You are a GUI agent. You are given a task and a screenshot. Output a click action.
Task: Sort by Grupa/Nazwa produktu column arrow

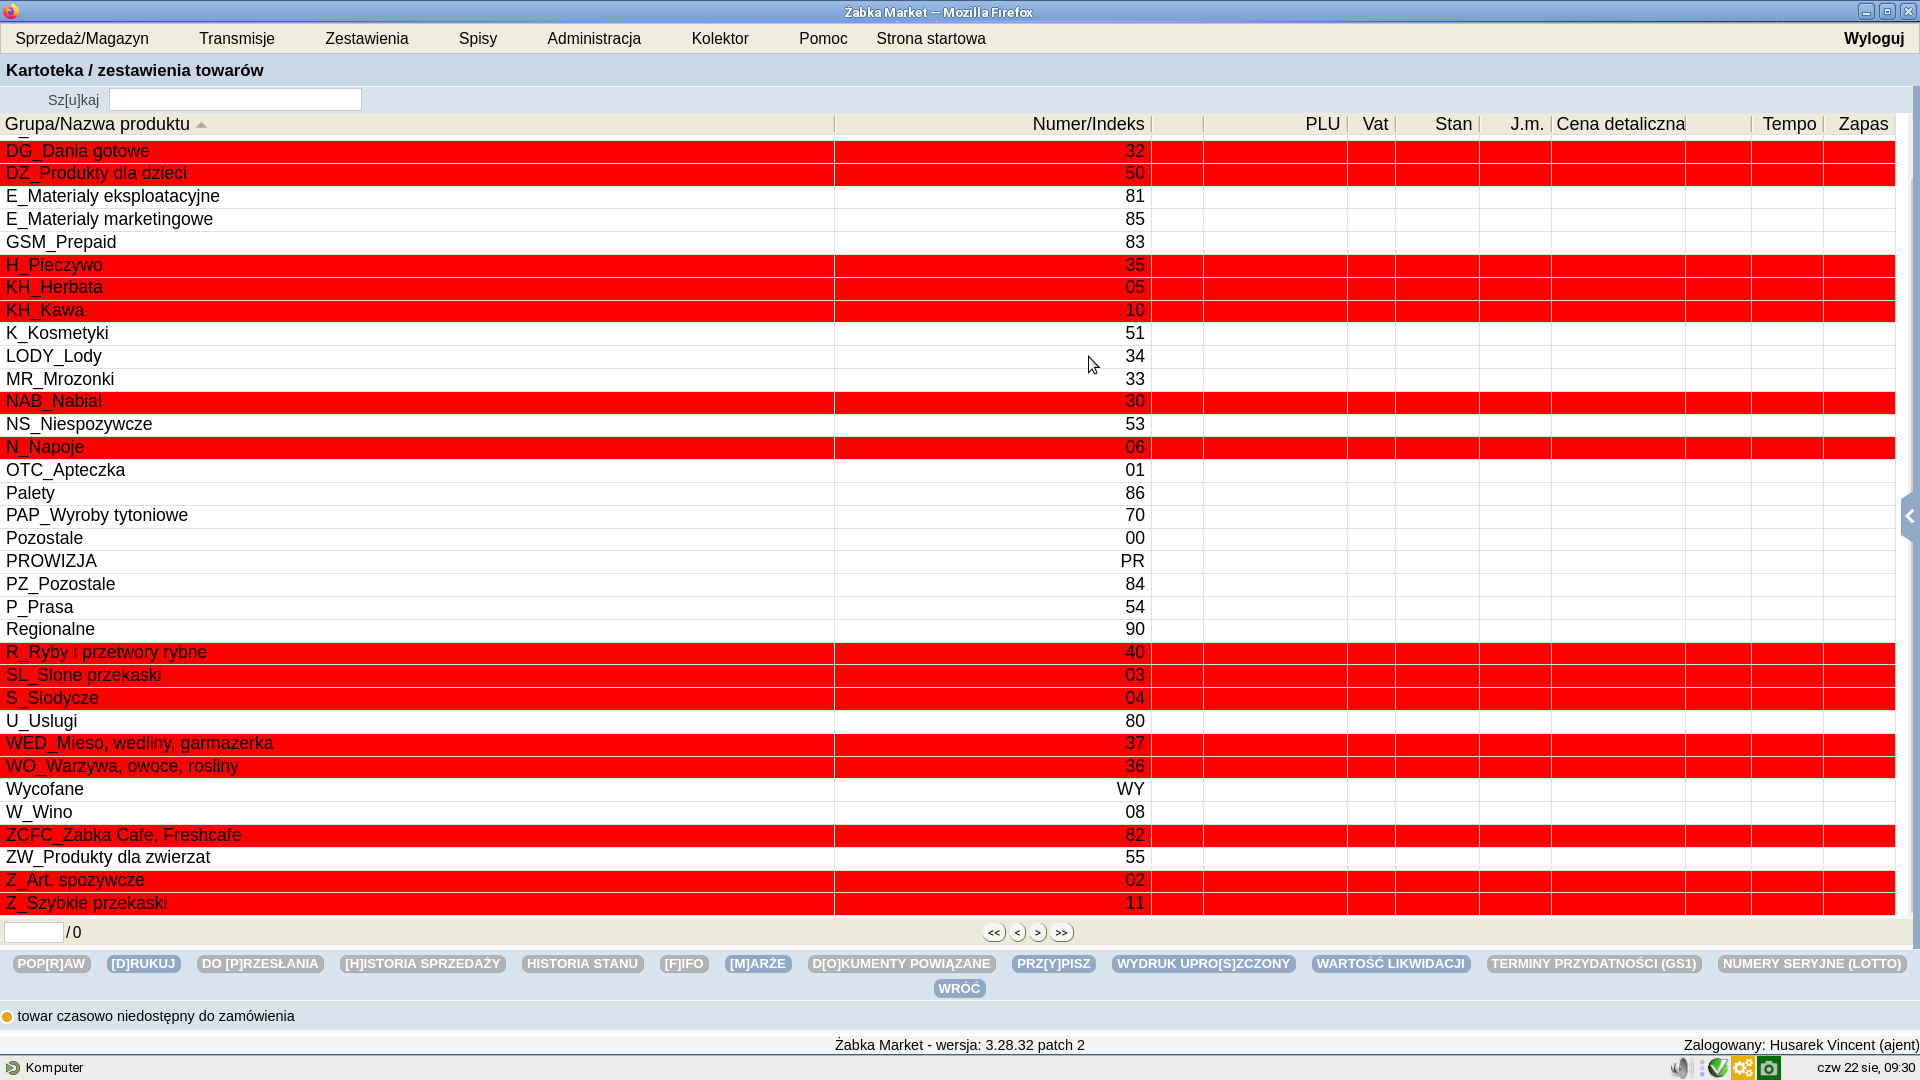point(201,125)
